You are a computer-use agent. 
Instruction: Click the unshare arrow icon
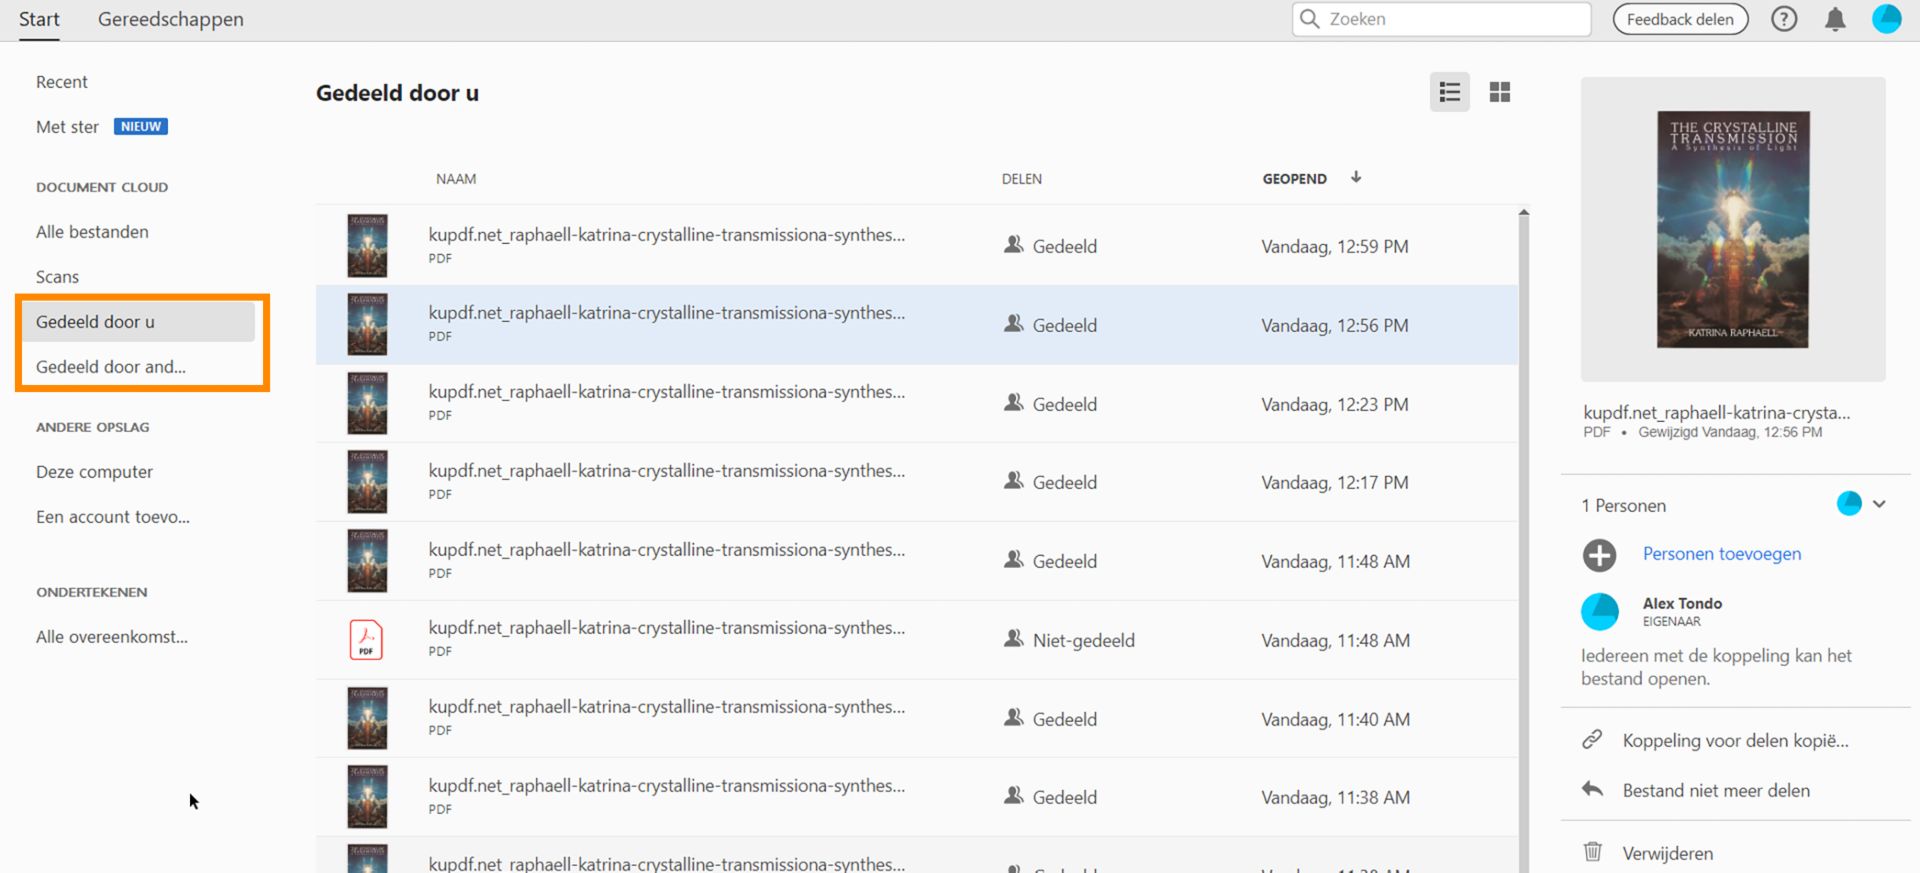point(1592,790)
